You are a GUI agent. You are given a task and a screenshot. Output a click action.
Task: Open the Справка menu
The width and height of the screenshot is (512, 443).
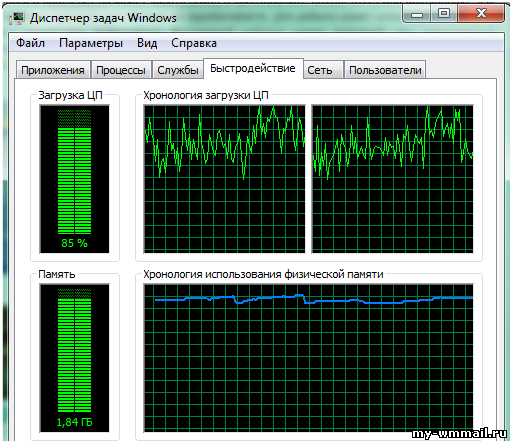[194, 43]
